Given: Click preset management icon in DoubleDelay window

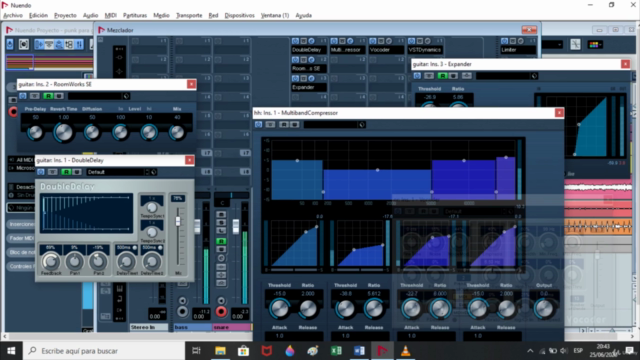Looking at the screenshot, I should (153, 172).
